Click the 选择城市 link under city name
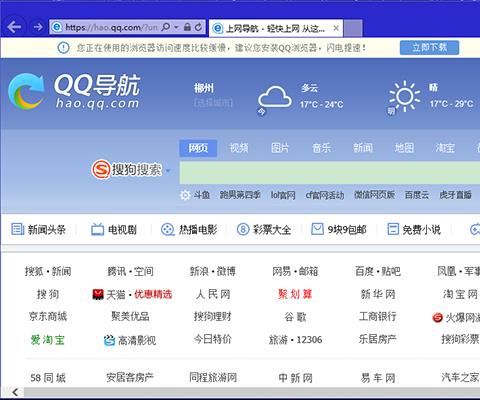 (213, 103)
